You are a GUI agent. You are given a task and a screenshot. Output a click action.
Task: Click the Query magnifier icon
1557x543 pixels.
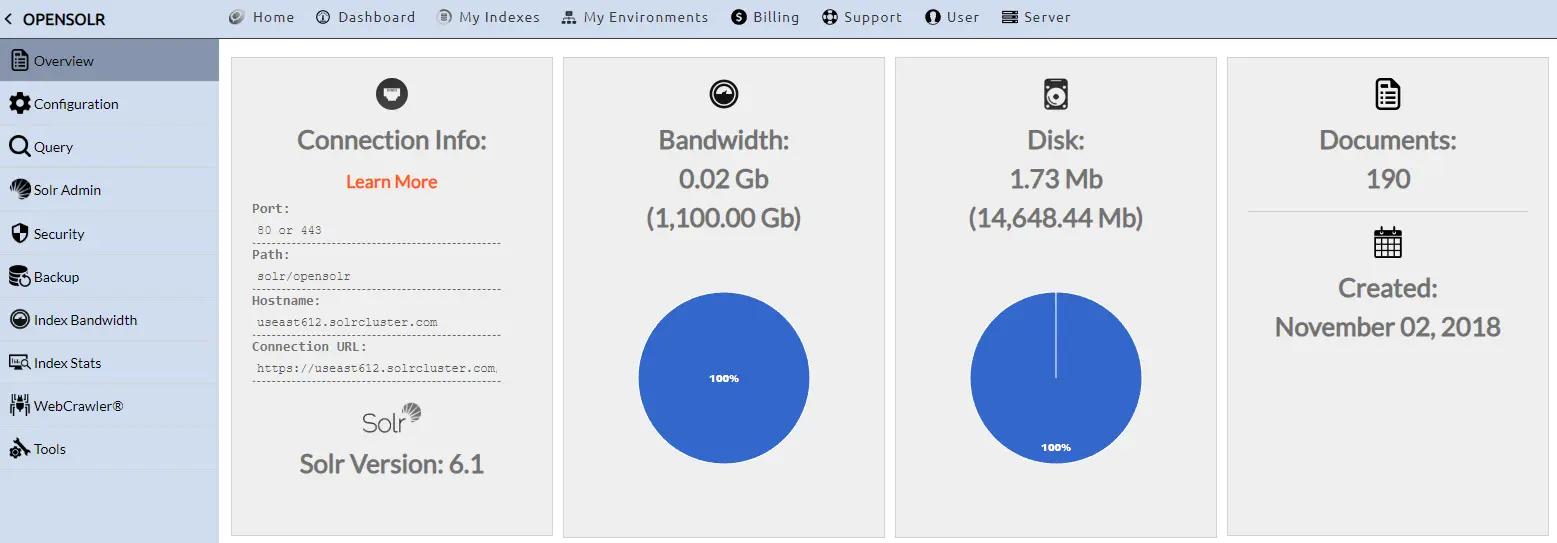click(x=19, y=147)
